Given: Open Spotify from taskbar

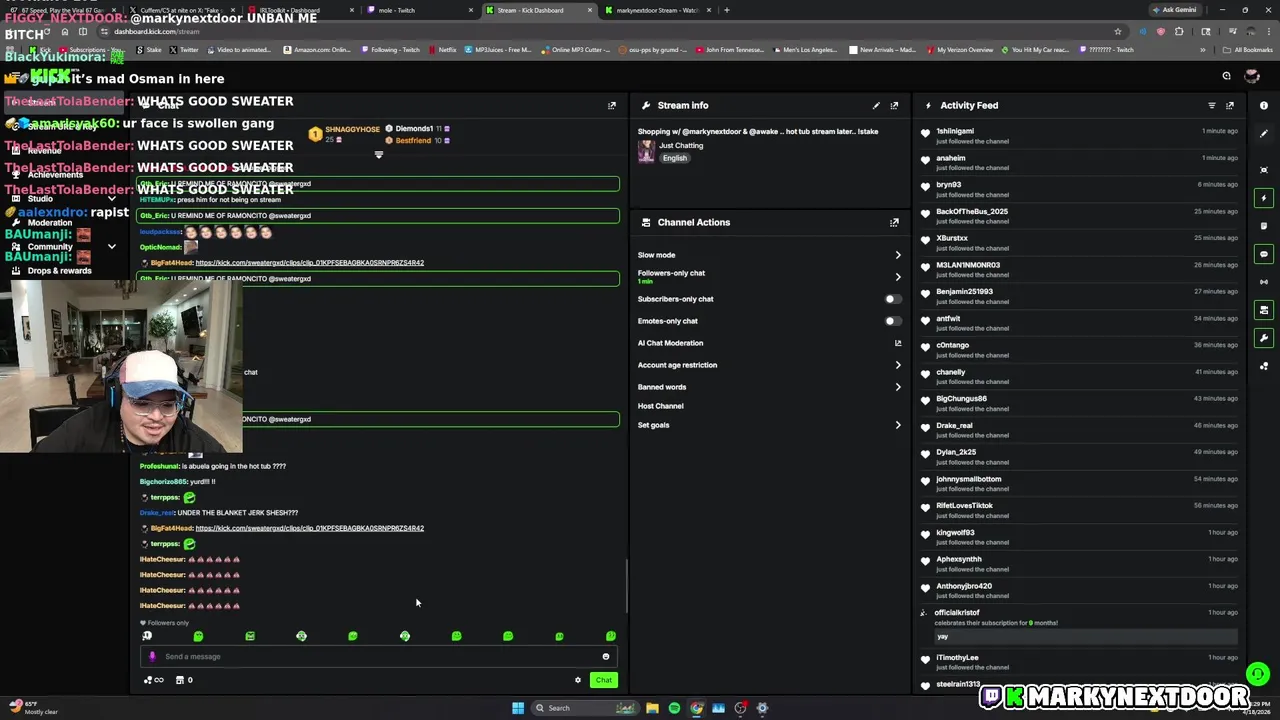Looking at the screenshot, I should coord(674,708).
